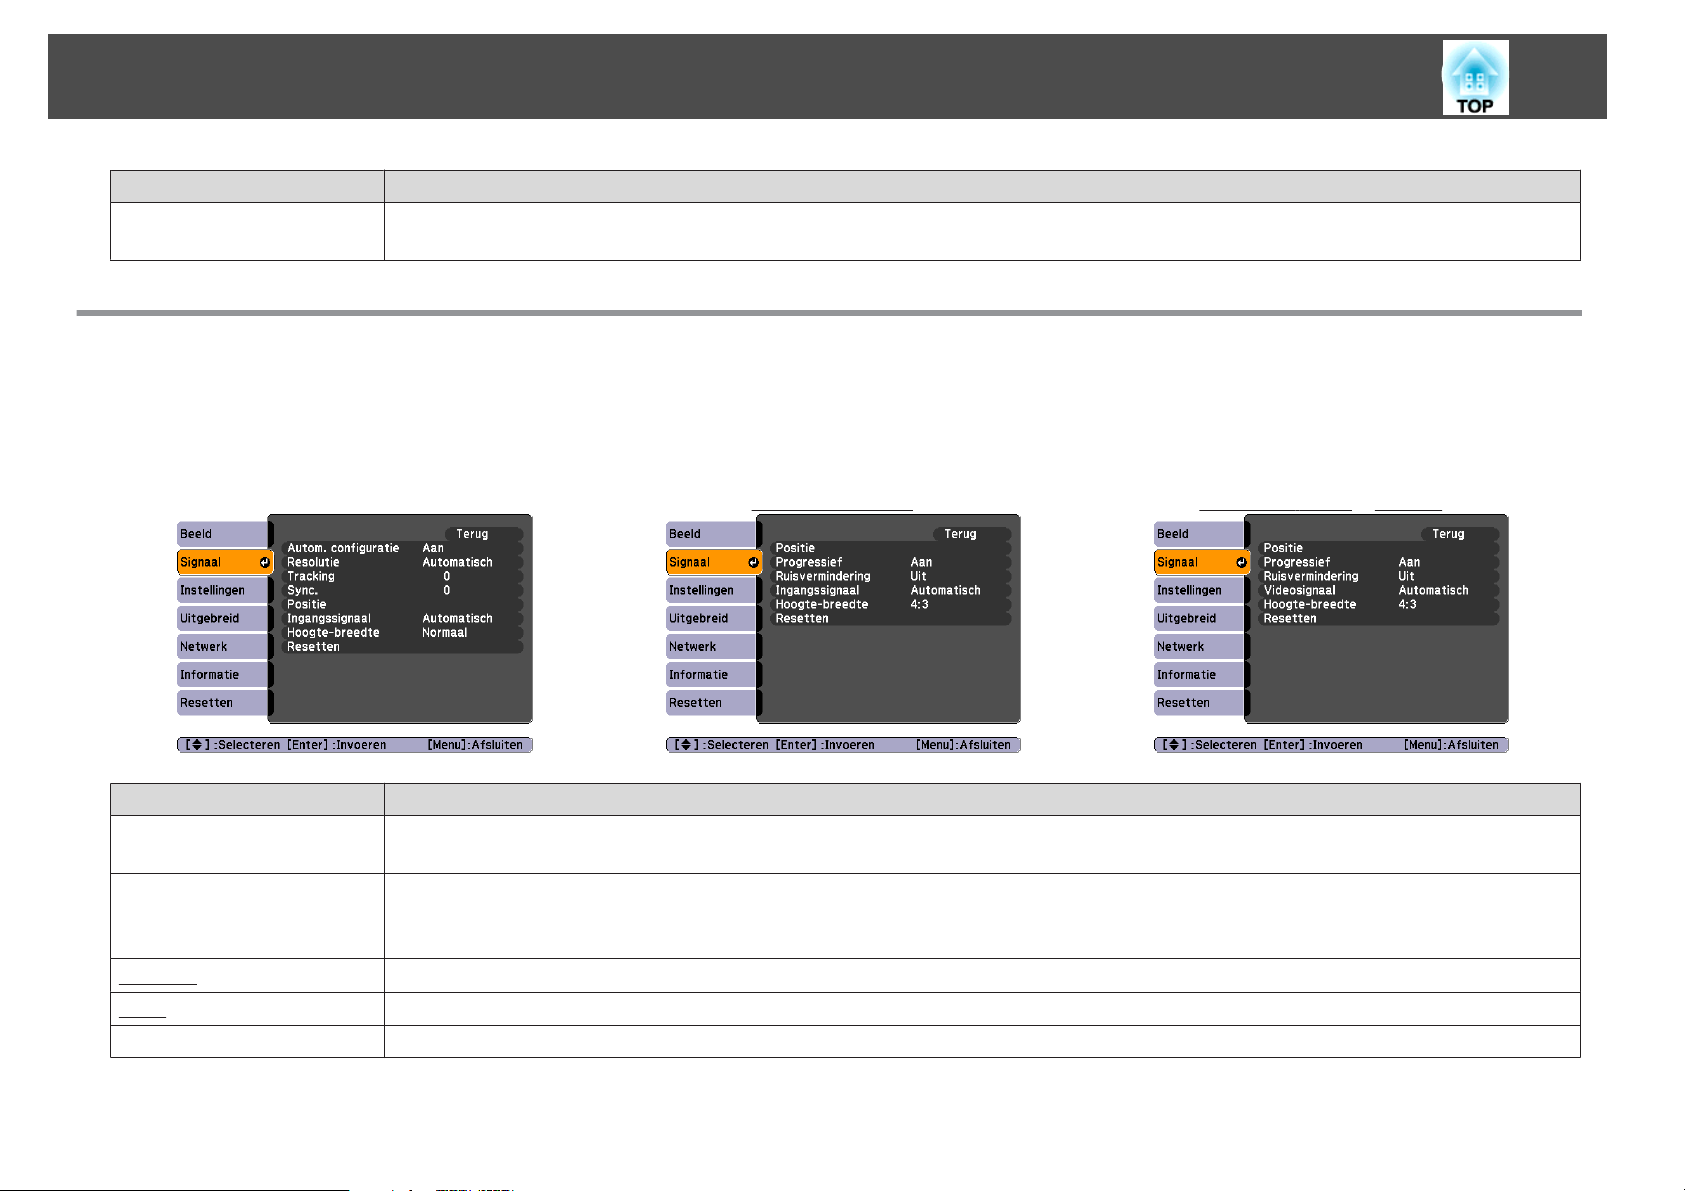This screenshot has height=1191, width=1685.
Task: Select Positie row in the left menu
Action: click(x=402, y=604)
